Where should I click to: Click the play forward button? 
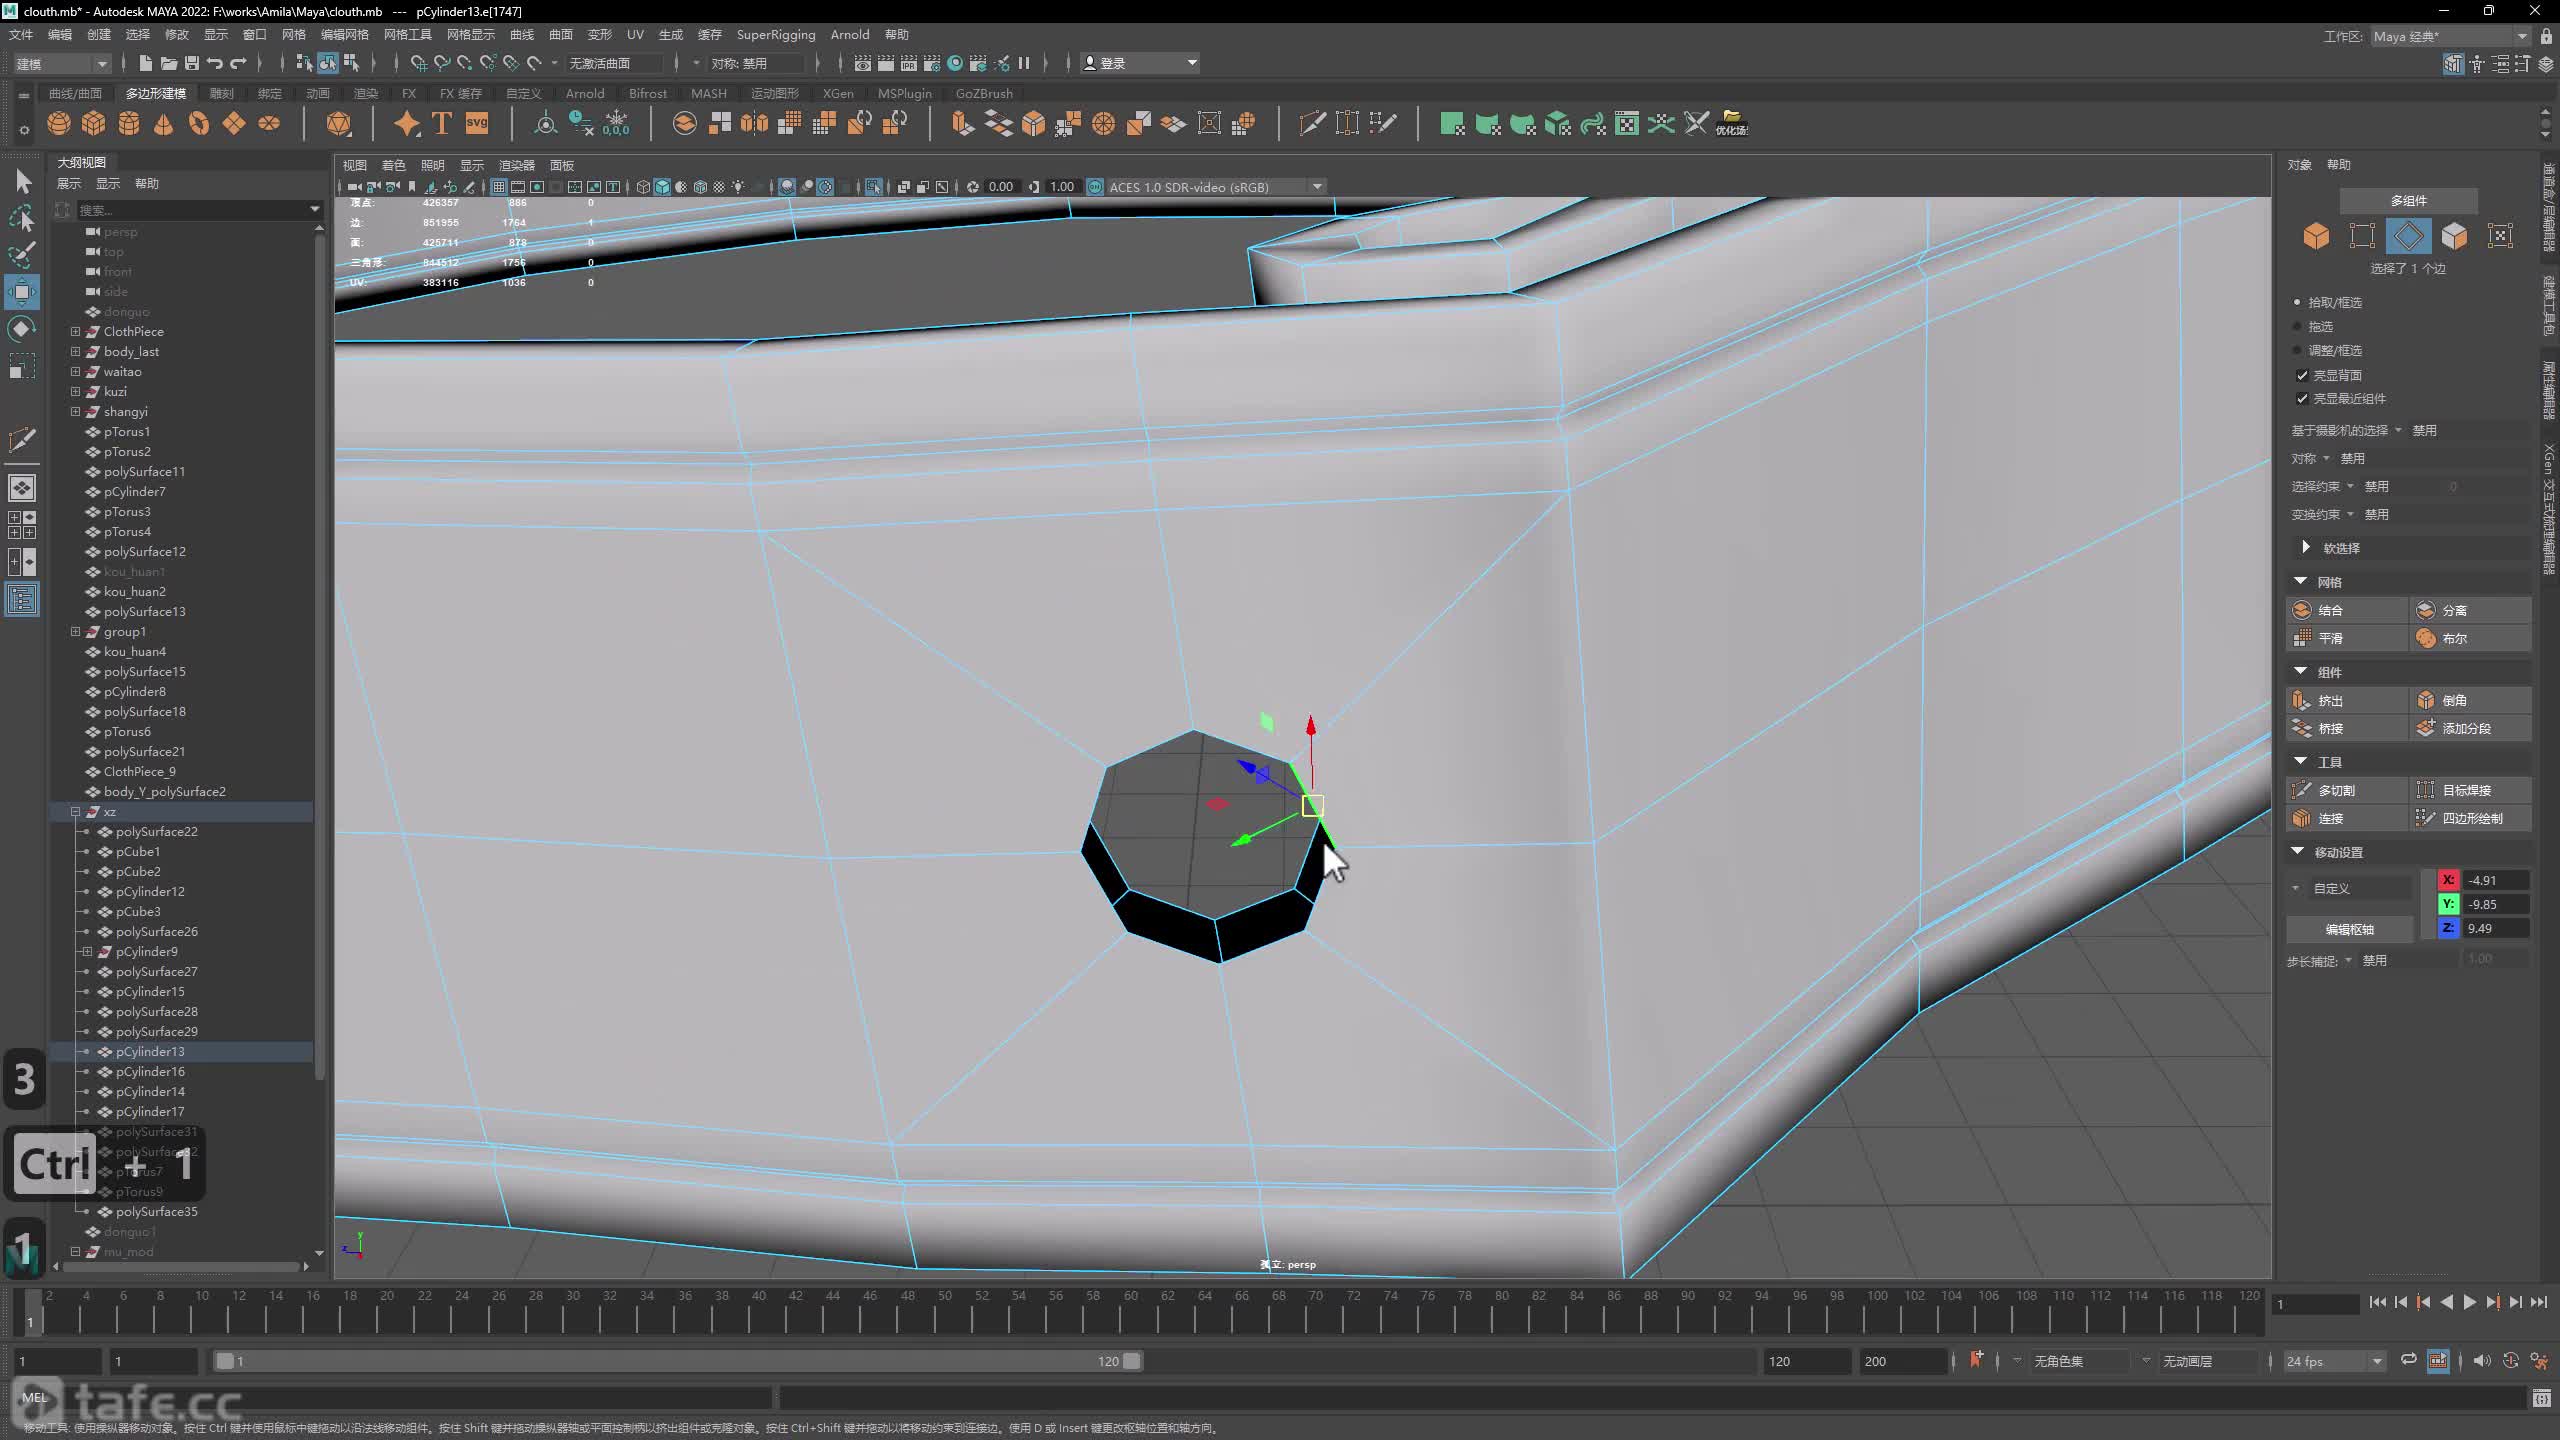pyautogui.click(x=2470, y=1302)
